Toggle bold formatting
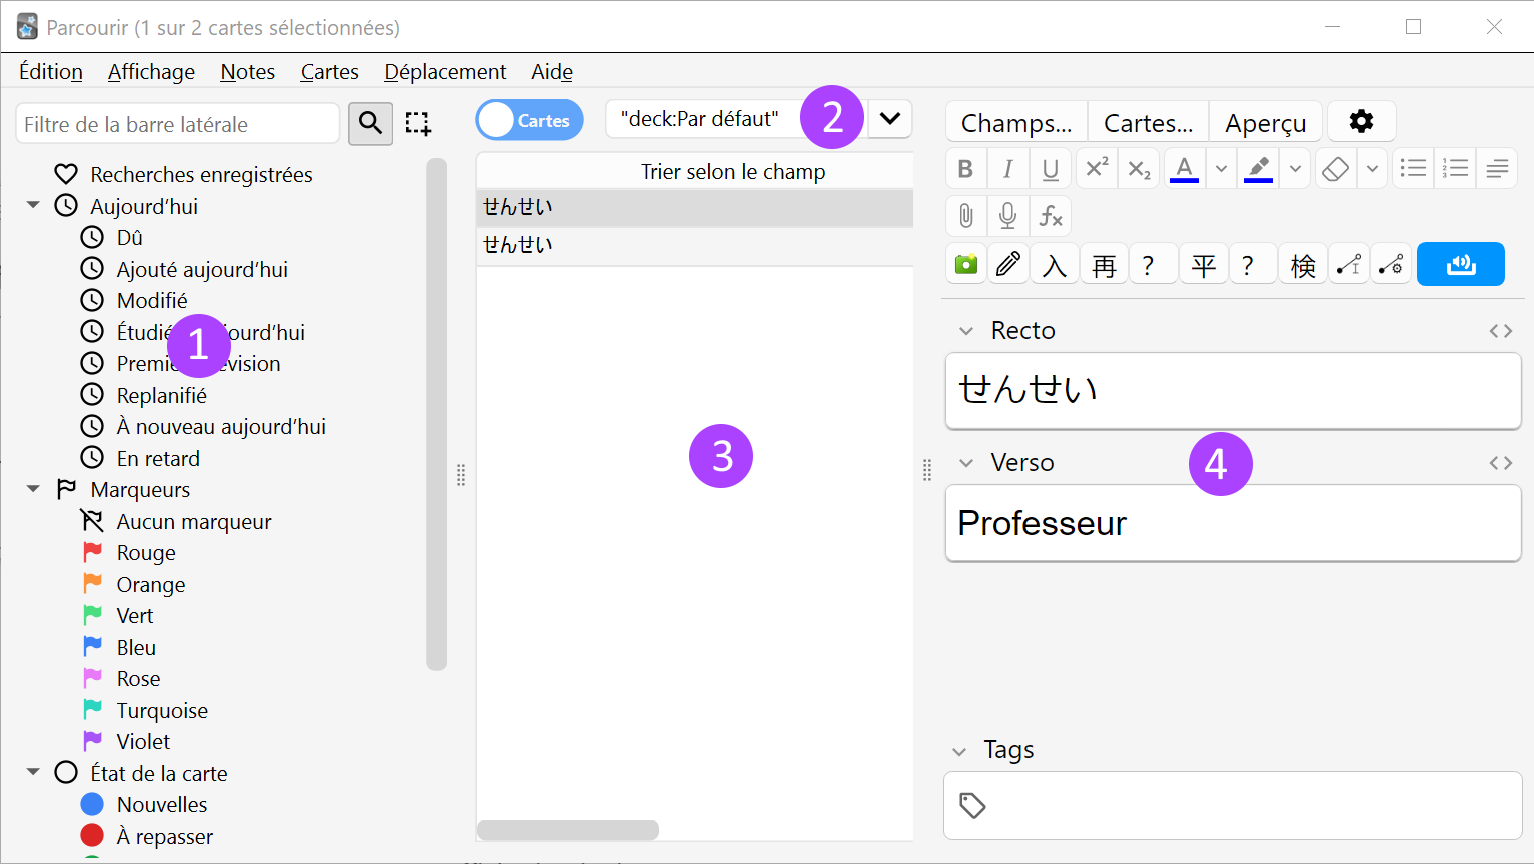Image resolution: width=1534 pixels, height=864 pixels. pyautogui.click(x=965, y=169)
